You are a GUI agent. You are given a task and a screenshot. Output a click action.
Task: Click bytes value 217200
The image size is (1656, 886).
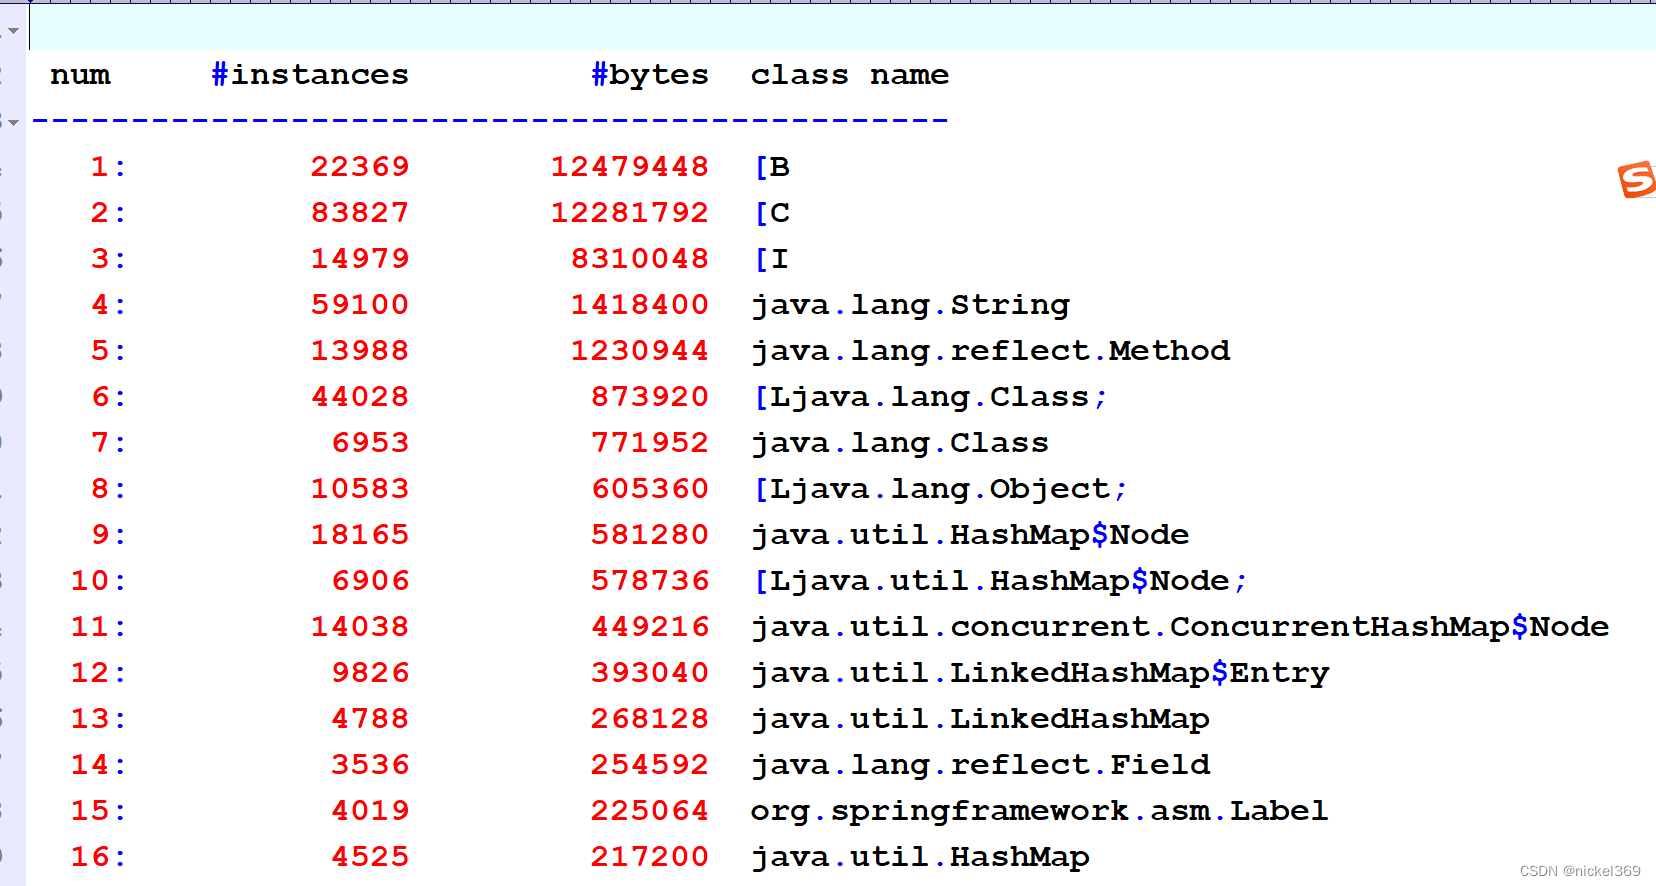pyautogui.click(x=650, y=857)
